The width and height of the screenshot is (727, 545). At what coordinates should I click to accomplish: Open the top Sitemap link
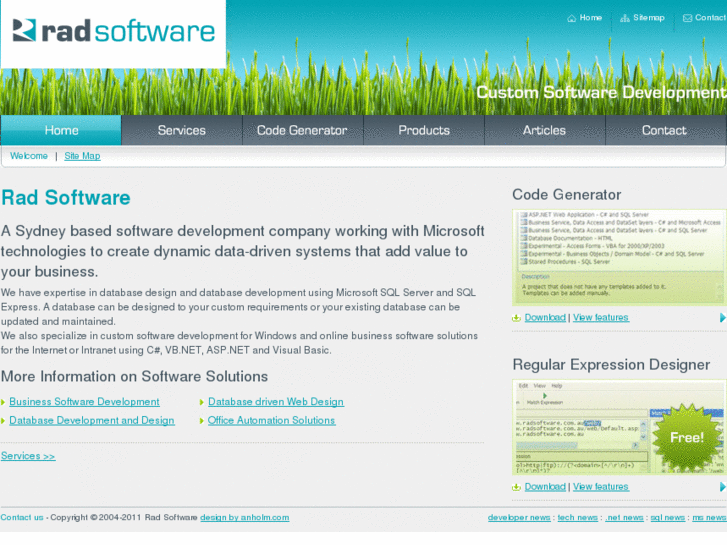(x=649, y=18)
